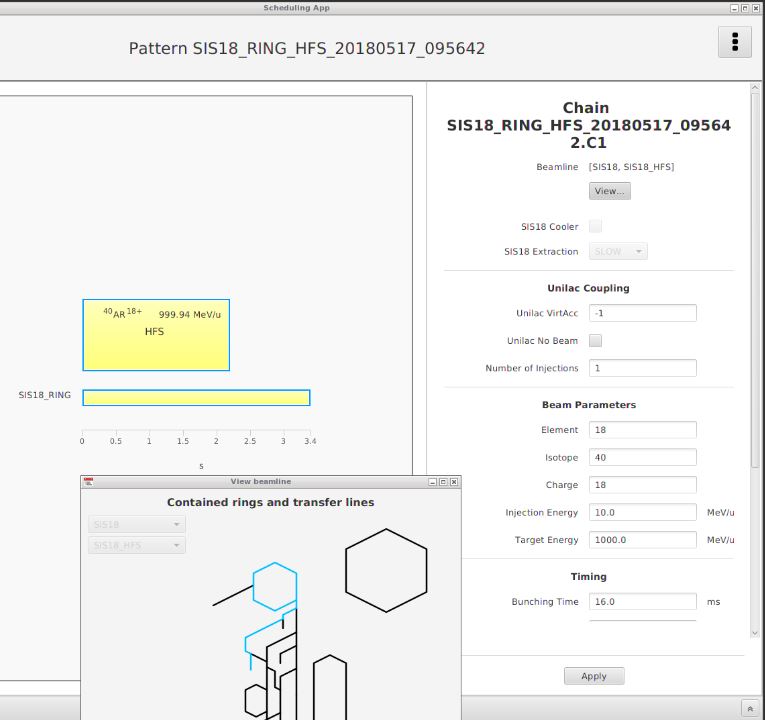Enable the Unilac No Beam checkbox
The height and width of the screenshot is (720, 765).
[x=595, y=341]
